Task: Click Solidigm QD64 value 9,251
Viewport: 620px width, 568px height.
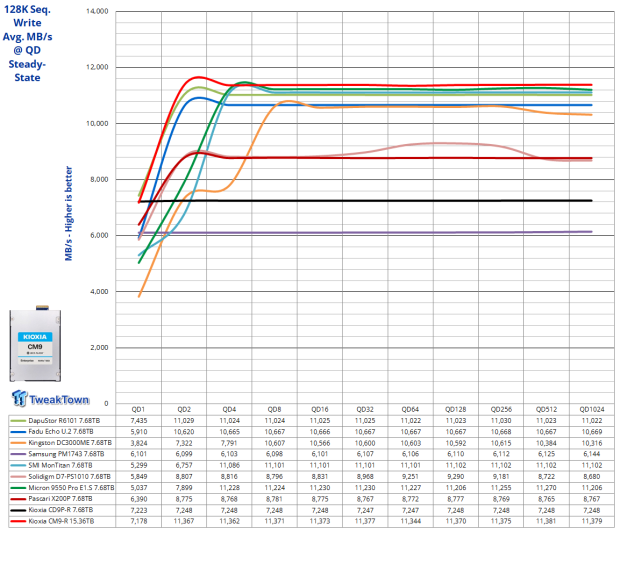Action: coord(410,477)
